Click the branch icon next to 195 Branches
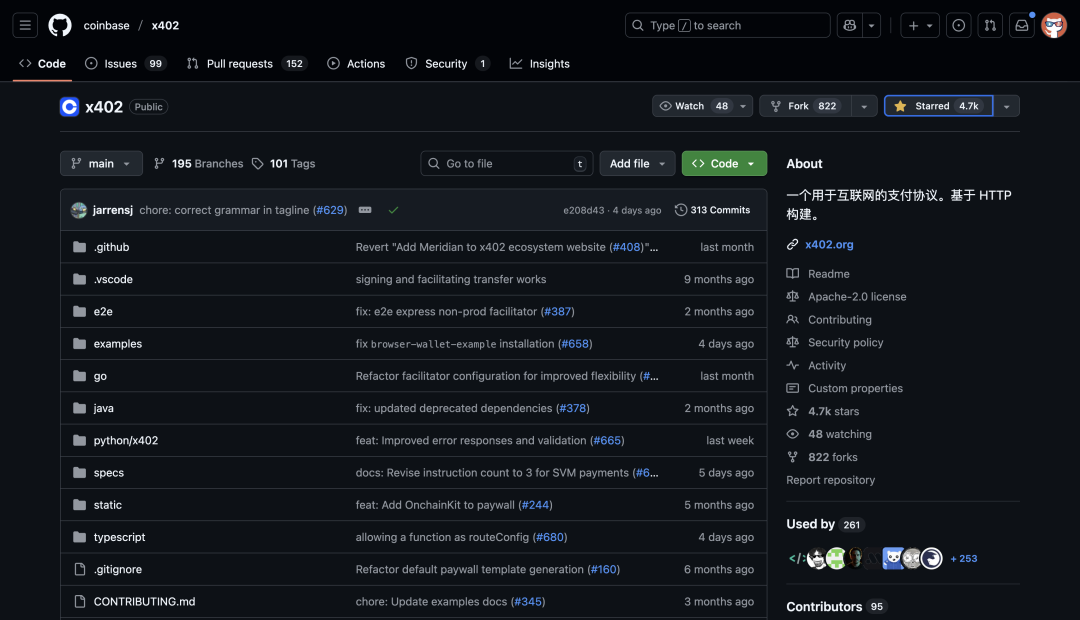 click(x=159, y=163)
